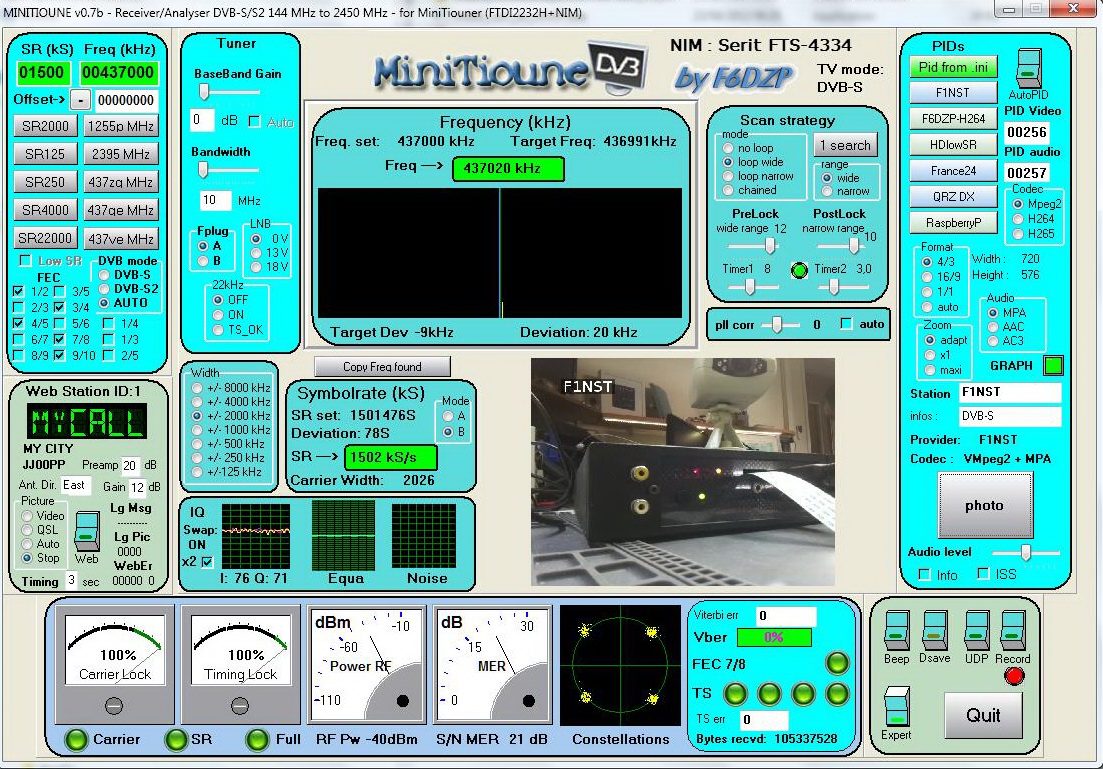Click the Equa graph display
Image resolution: width=1103 pixels, height=769 pixels.
pos(343,536)
